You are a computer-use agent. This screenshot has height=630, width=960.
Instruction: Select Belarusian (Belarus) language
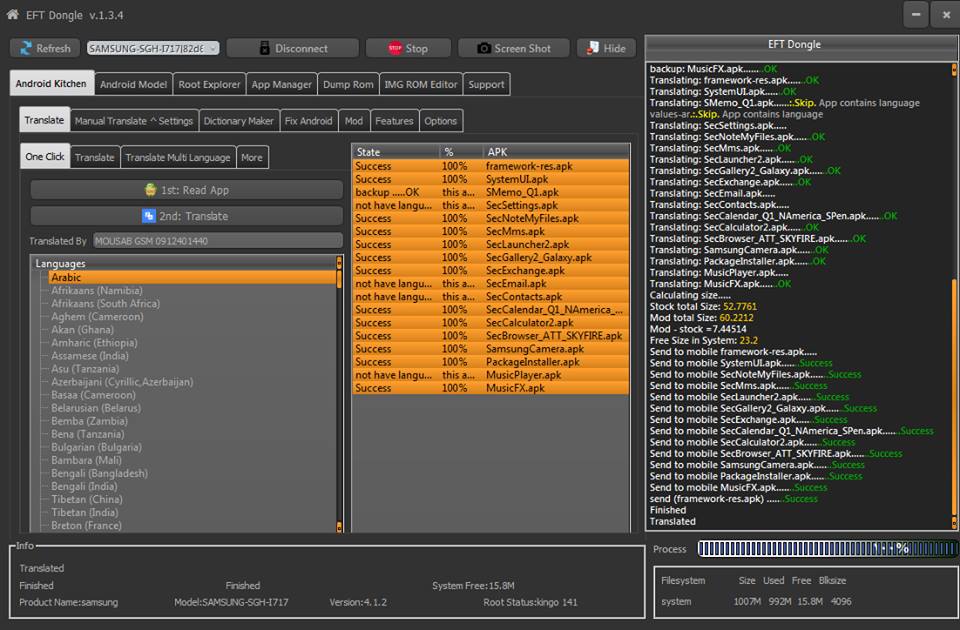tap(96, 408)
